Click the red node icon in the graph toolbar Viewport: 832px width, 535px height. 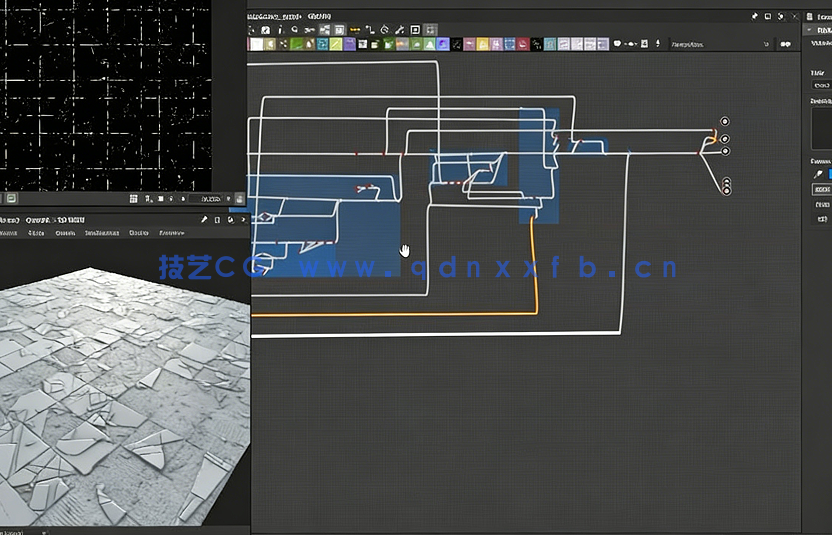[x=523, y=44]
